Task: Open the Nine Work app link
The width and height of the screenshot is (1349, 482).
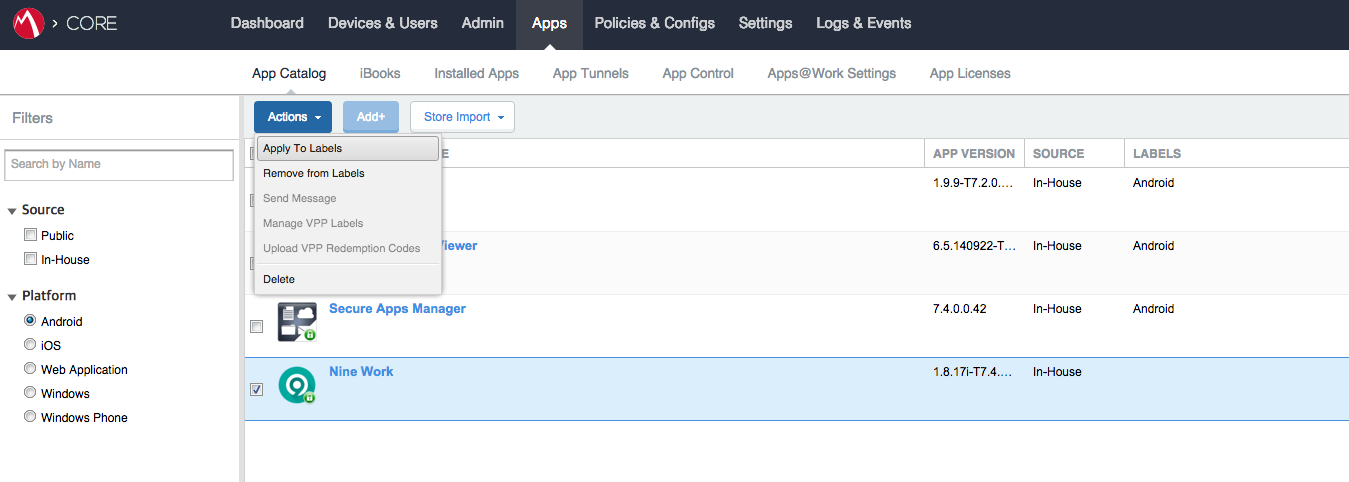Action: pyautogui.click(x=361, y=372)
